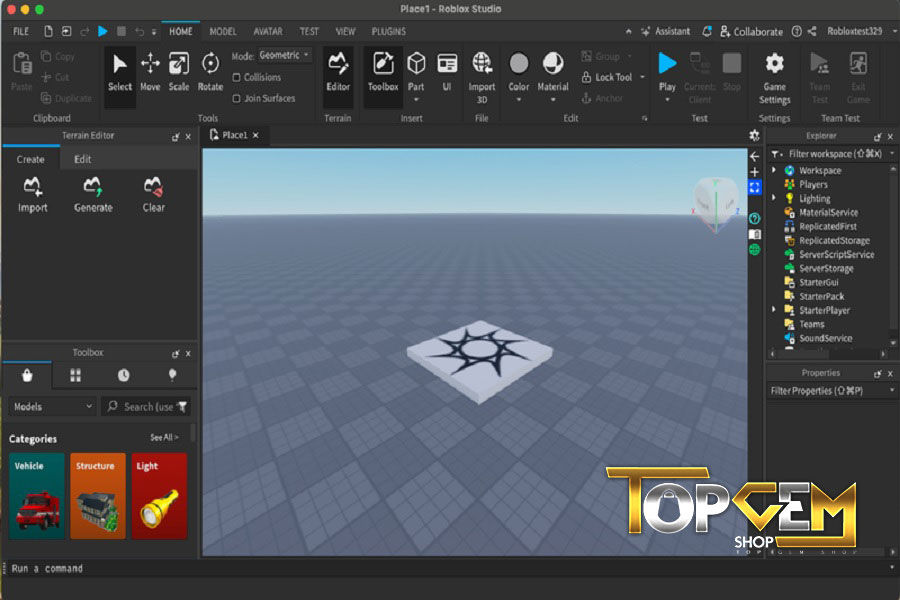This screenshot has width=900, height=600.
Task: Switch to the MODEL ribbon tab
Action: point(222,31)
